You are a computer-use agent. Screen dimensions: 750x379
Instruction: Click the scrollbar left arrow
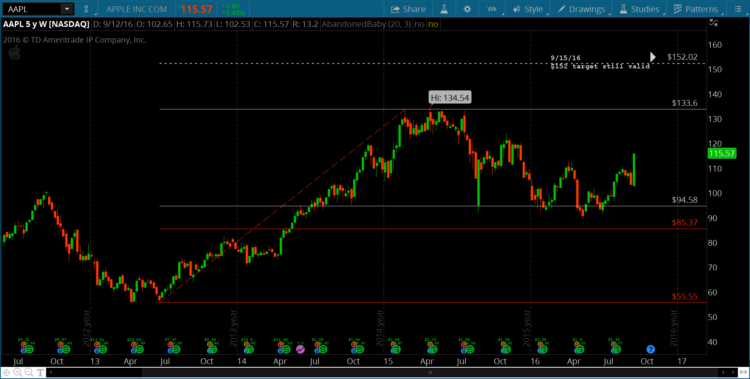[51, 372]
